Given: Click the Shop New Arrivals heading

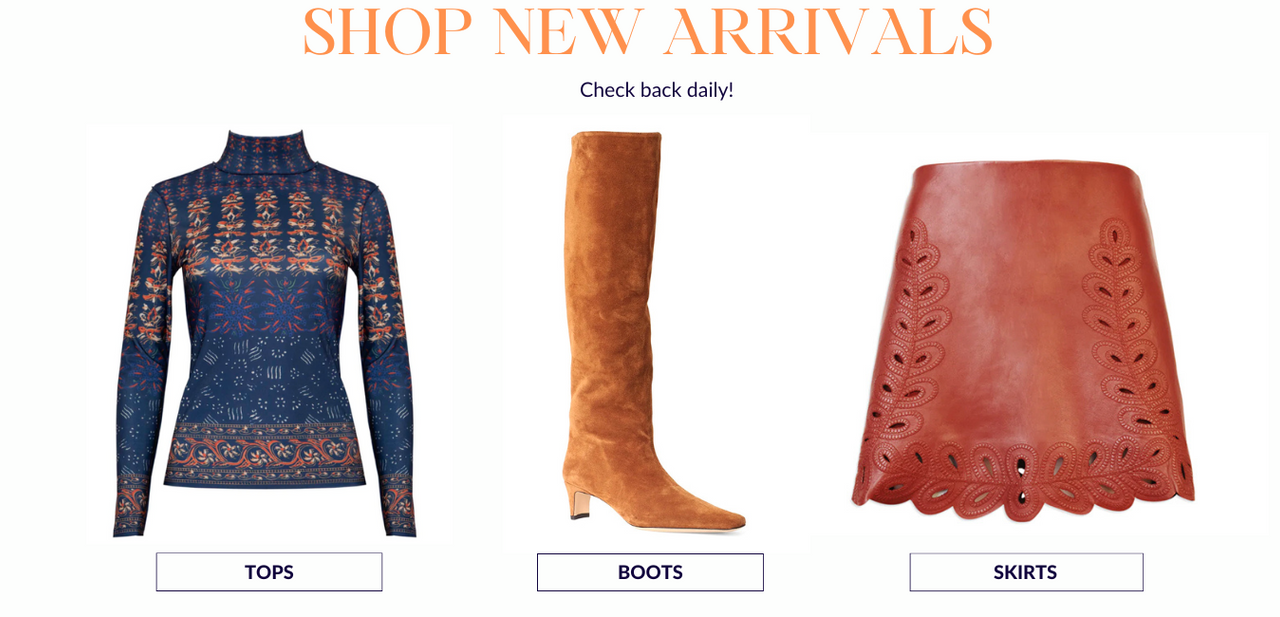Looking at the screenshot, I should (x=648, y=32).
